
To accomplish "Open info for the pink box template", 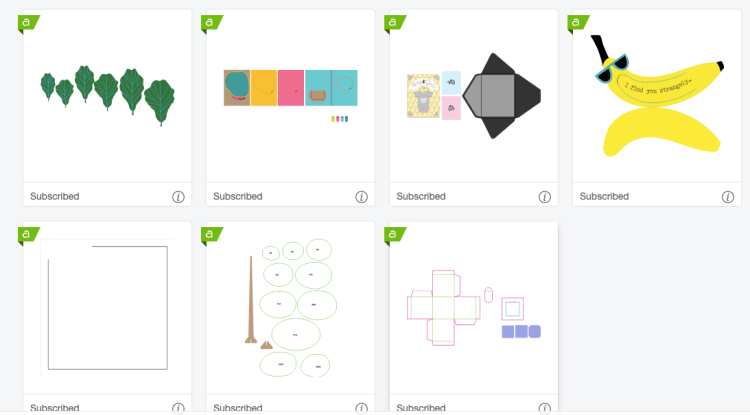I will click(x=544, y=408).
